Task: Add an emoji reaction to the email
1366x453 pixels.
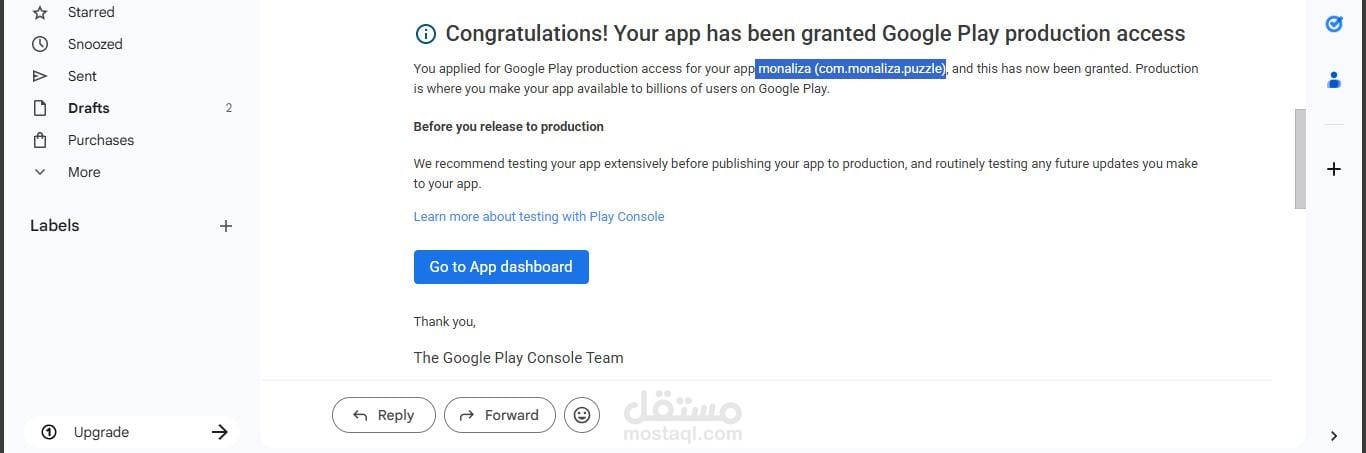Action: coord(582,415)
